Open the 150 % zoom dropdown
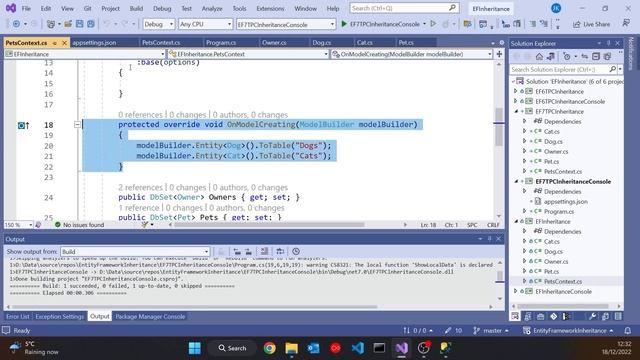Screen dimensions: 640x360 point(18,225)
